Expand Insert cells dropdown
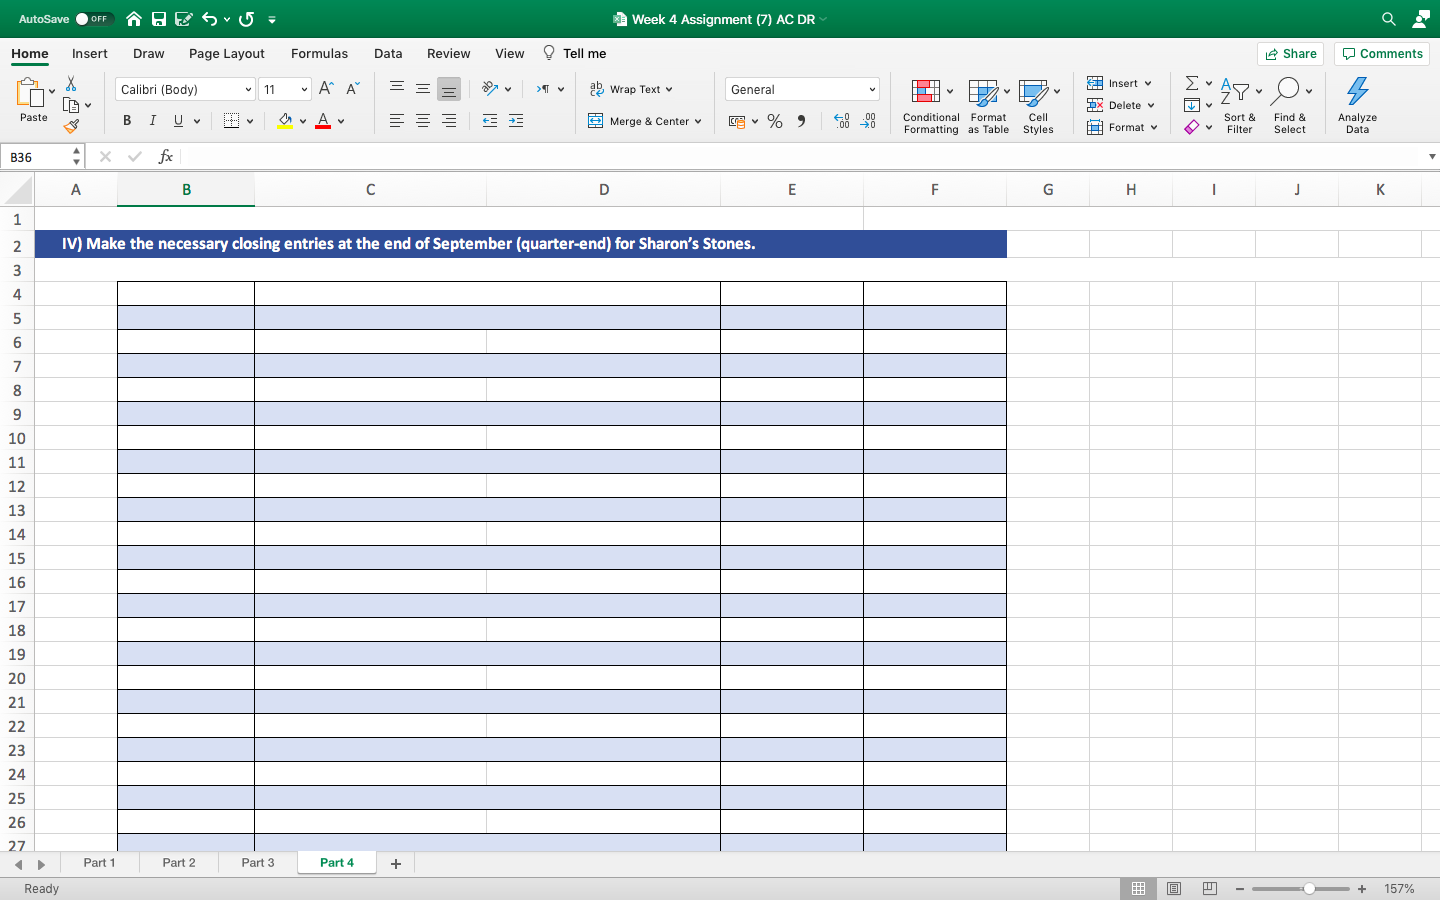 (1148, 83)
